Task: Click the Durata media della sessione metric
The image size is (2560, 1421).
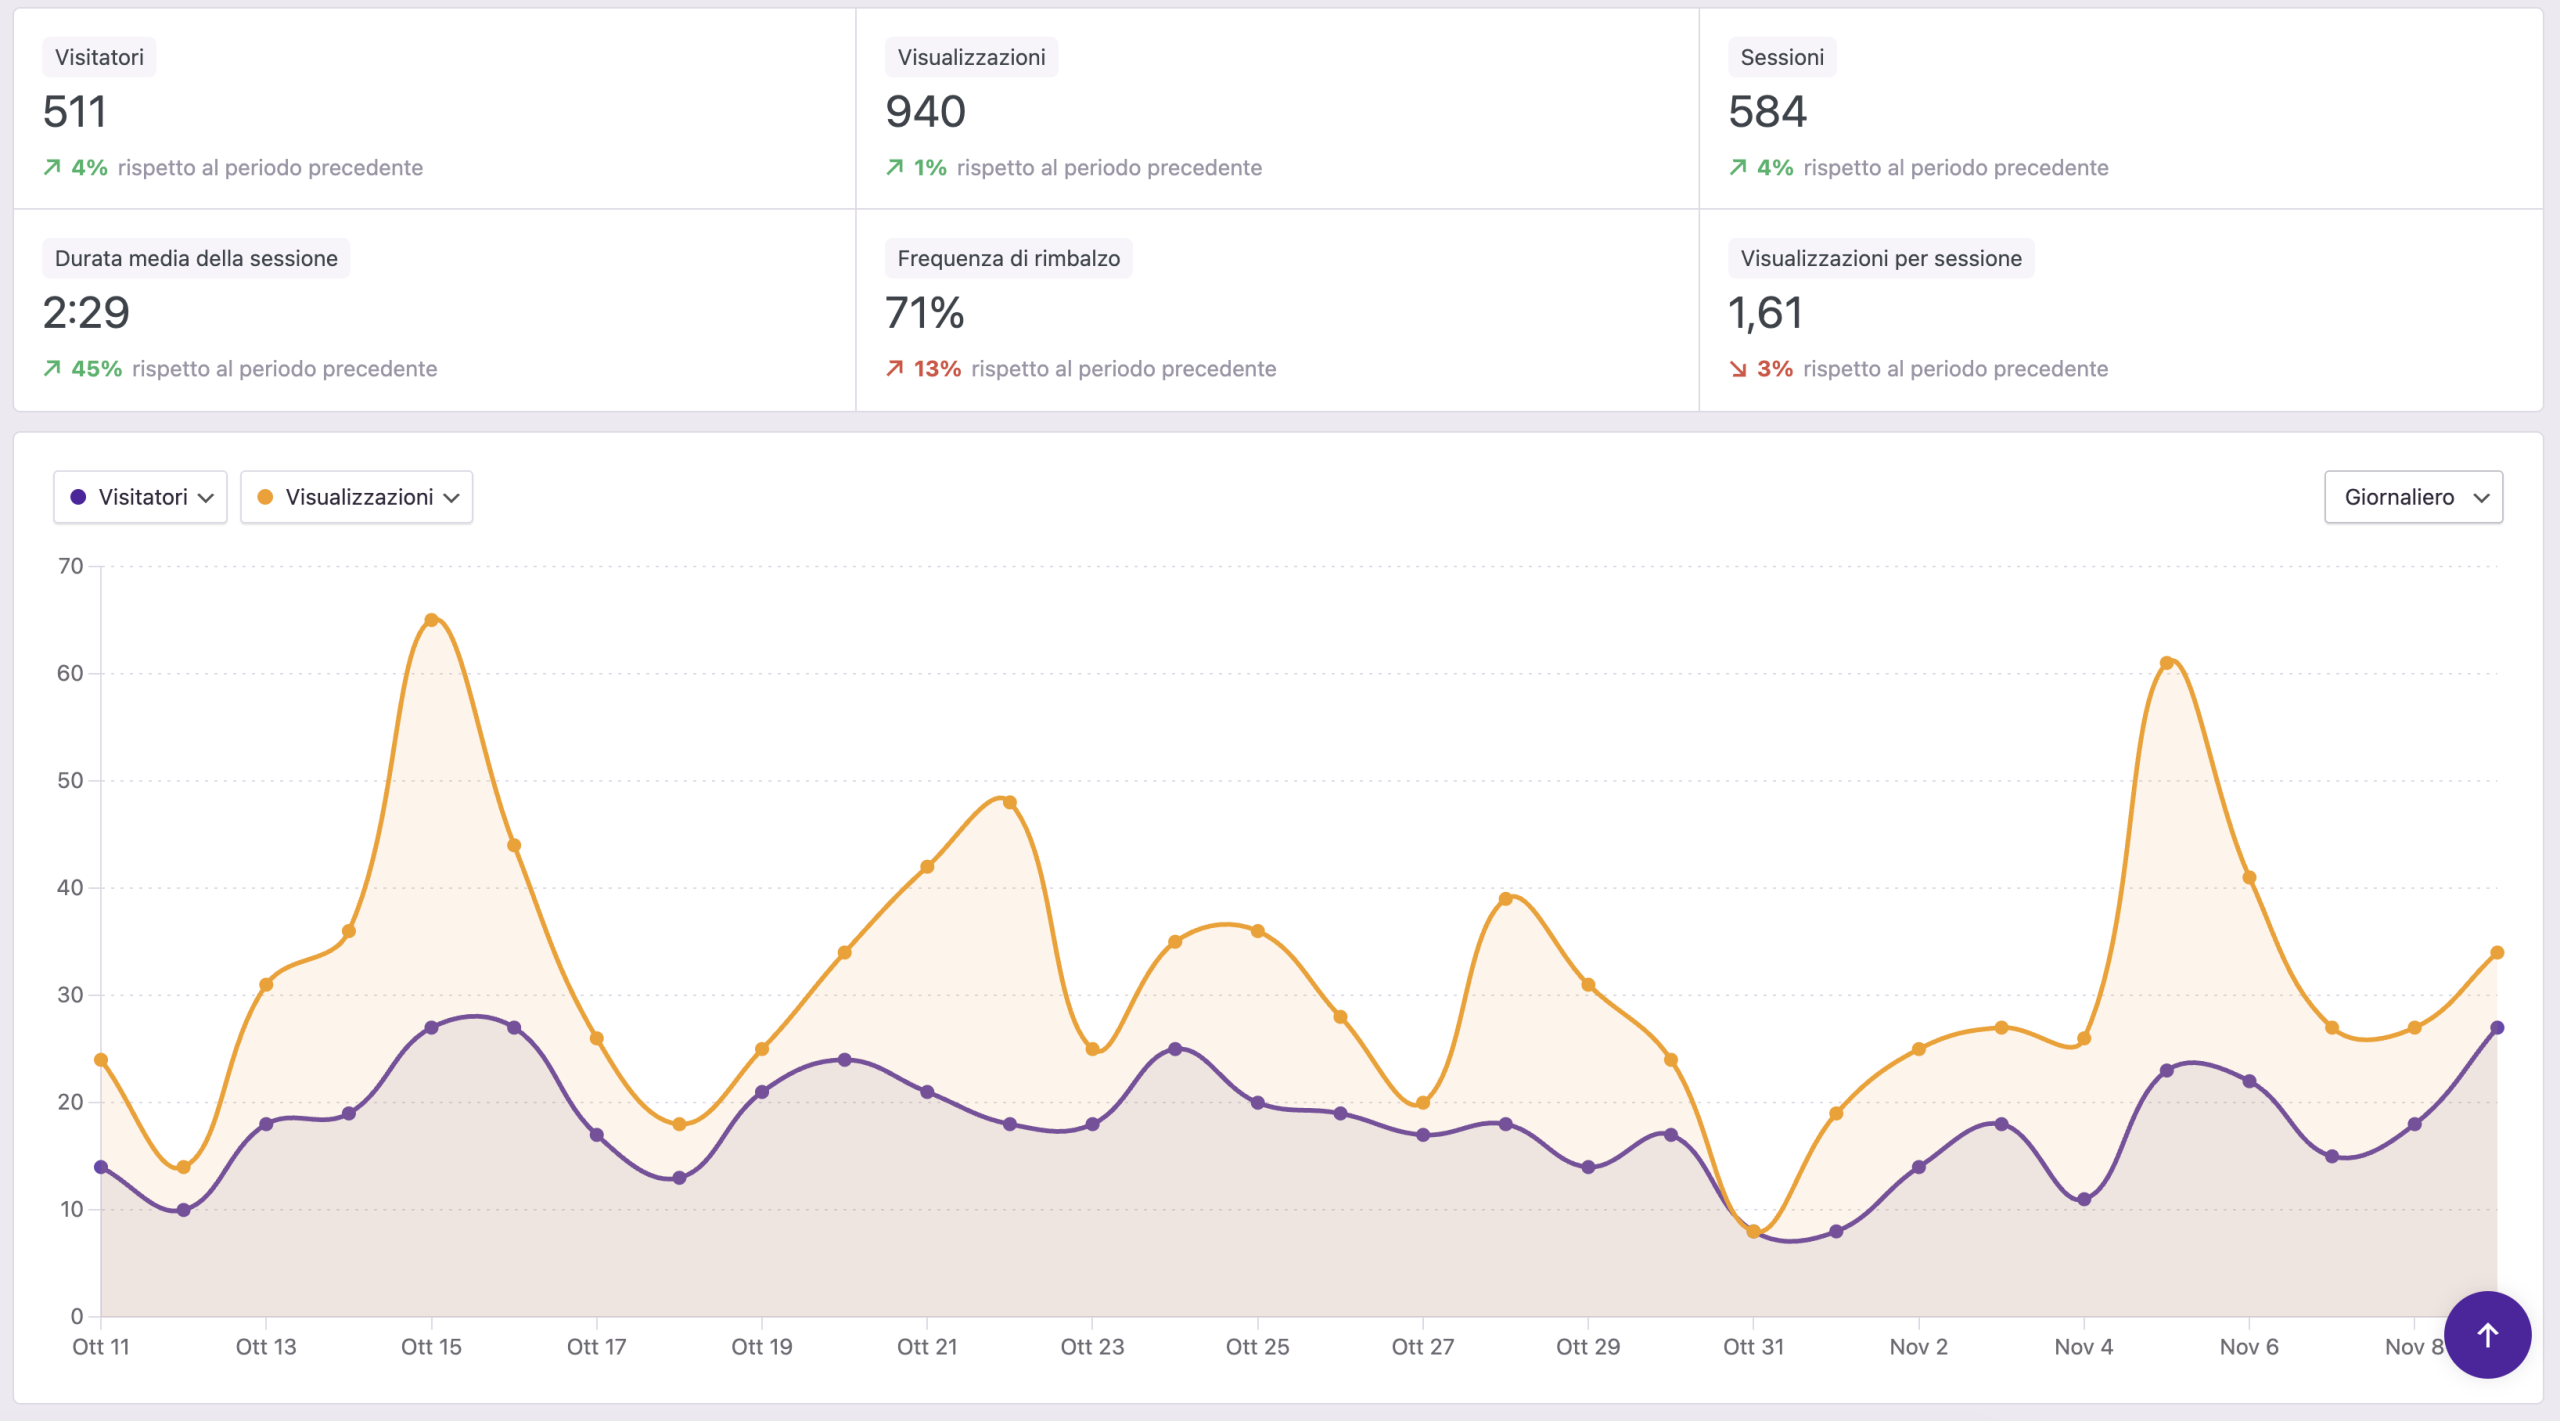Action: pyautogui.click(x=196, y=258)
